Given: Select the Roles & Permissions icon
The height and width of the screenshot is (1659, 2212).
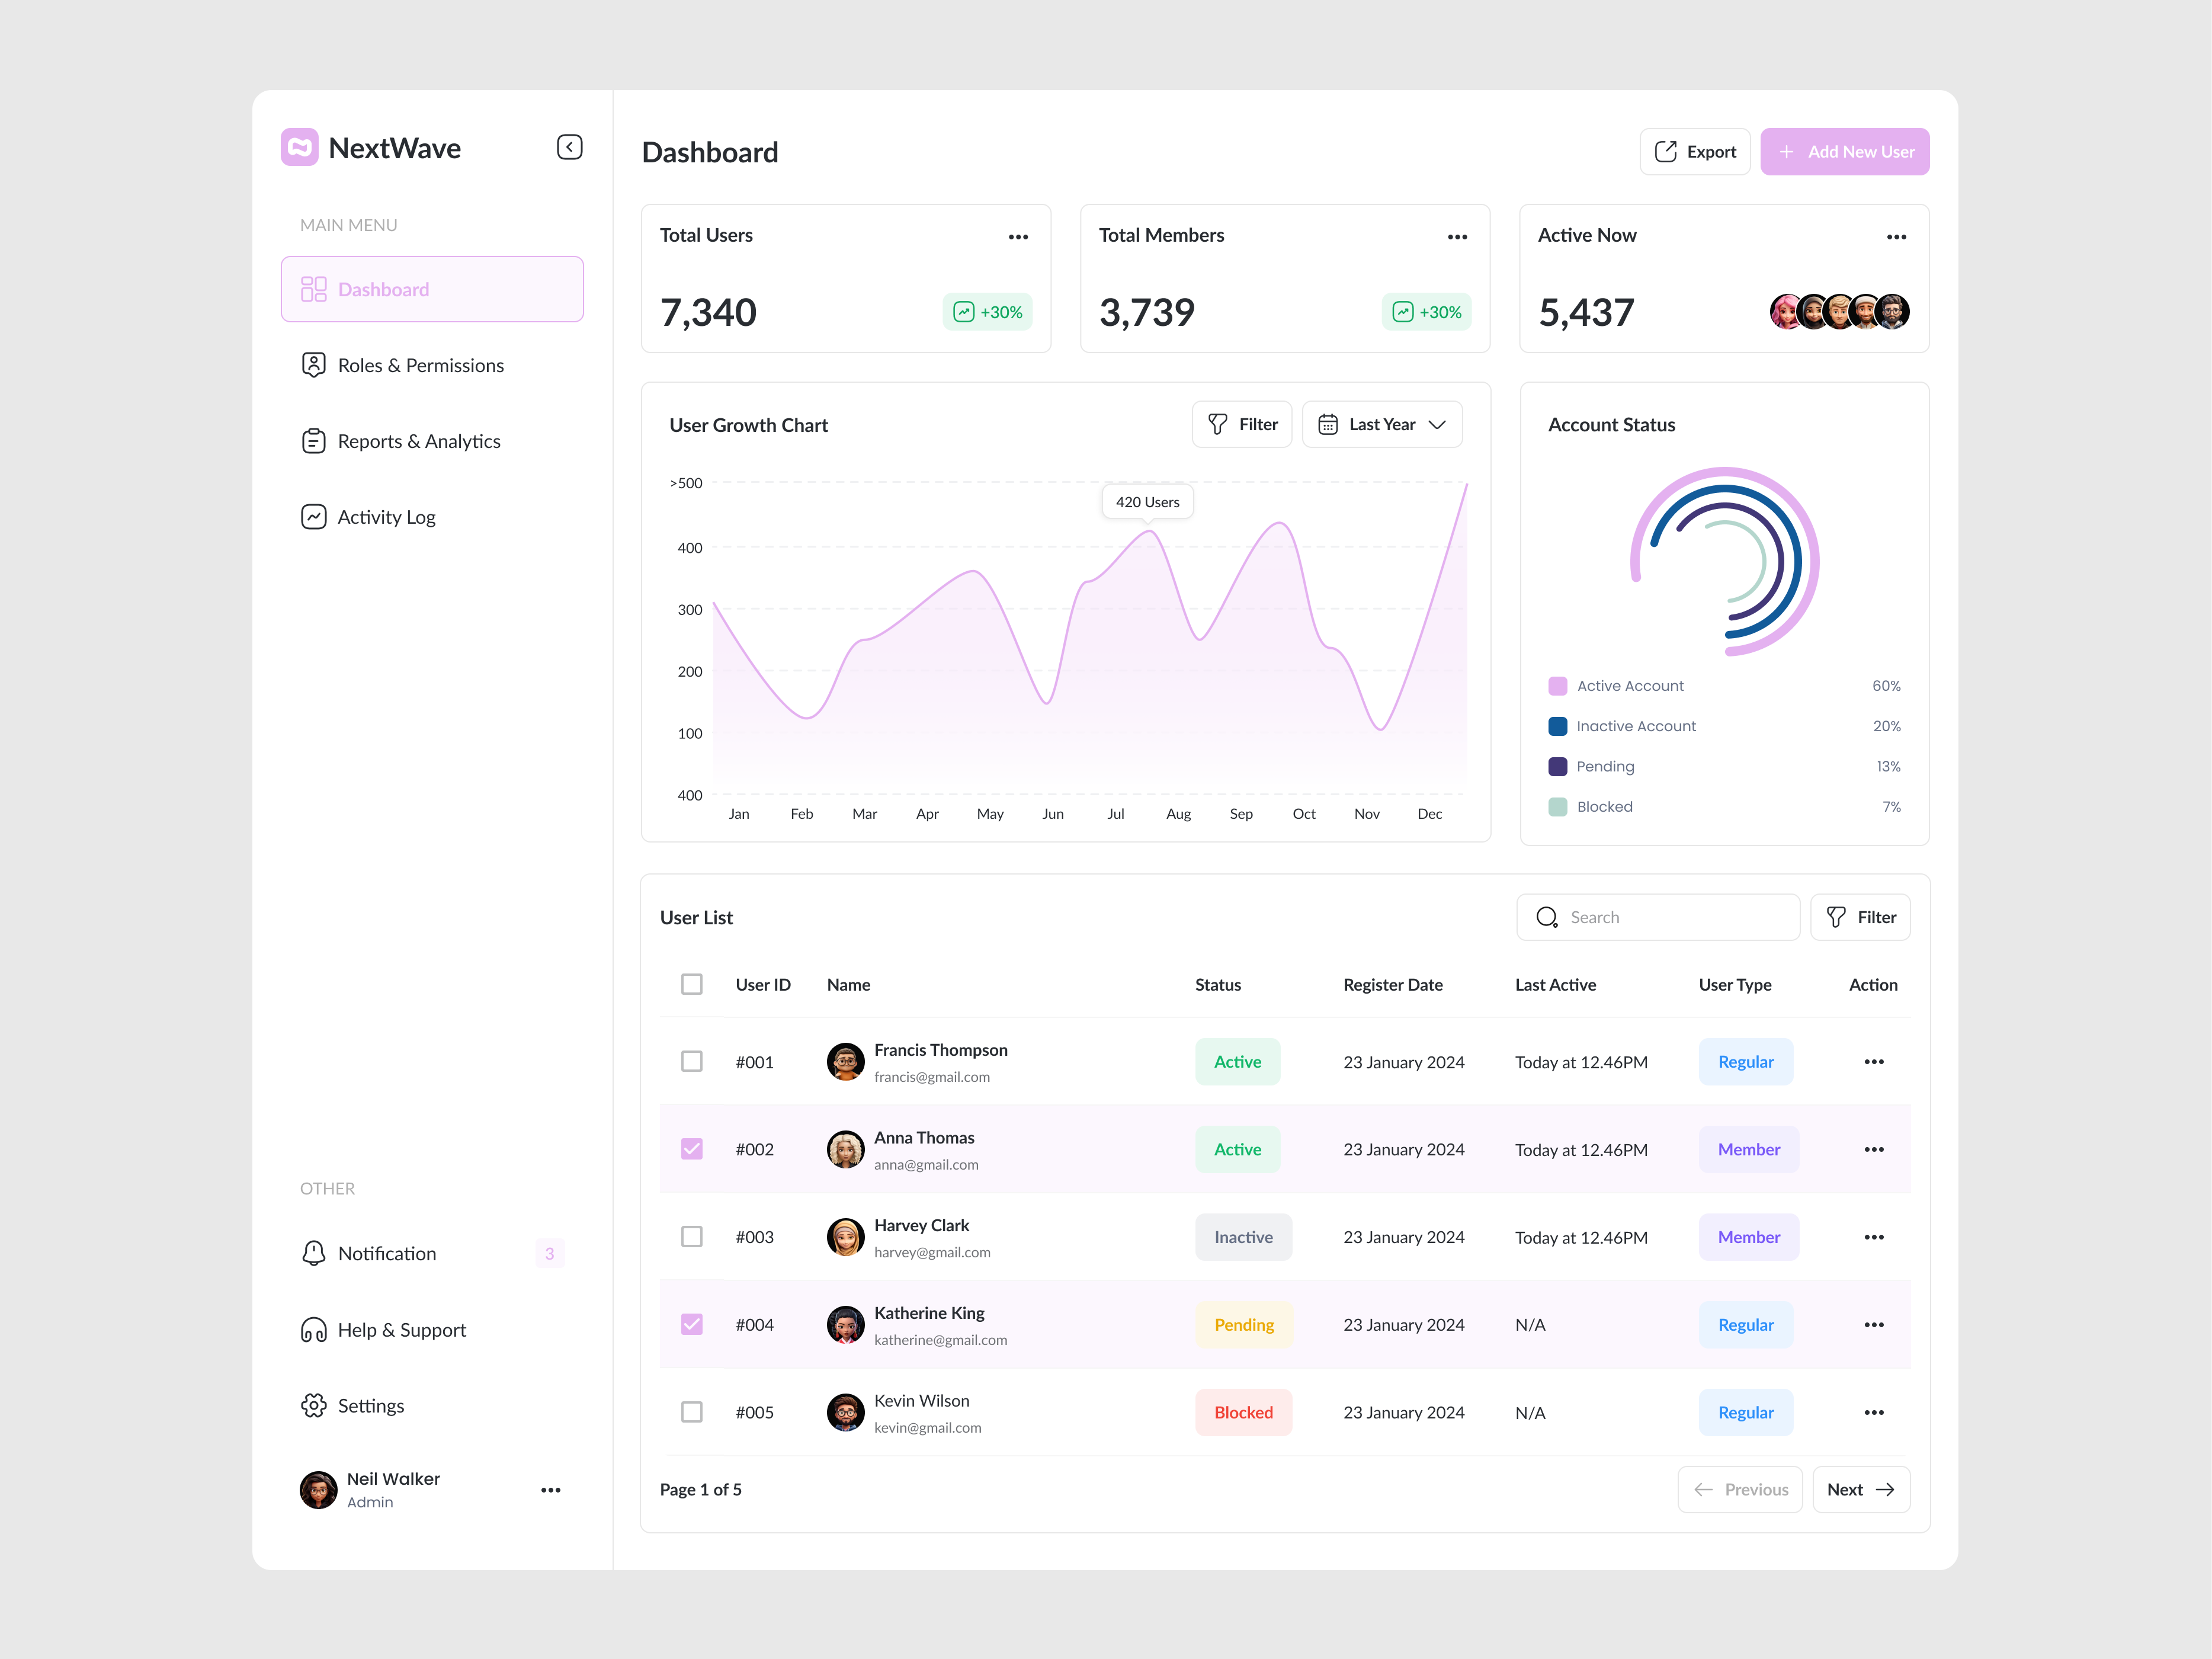Looking at the screenshot, I should [x=313, y=364].
